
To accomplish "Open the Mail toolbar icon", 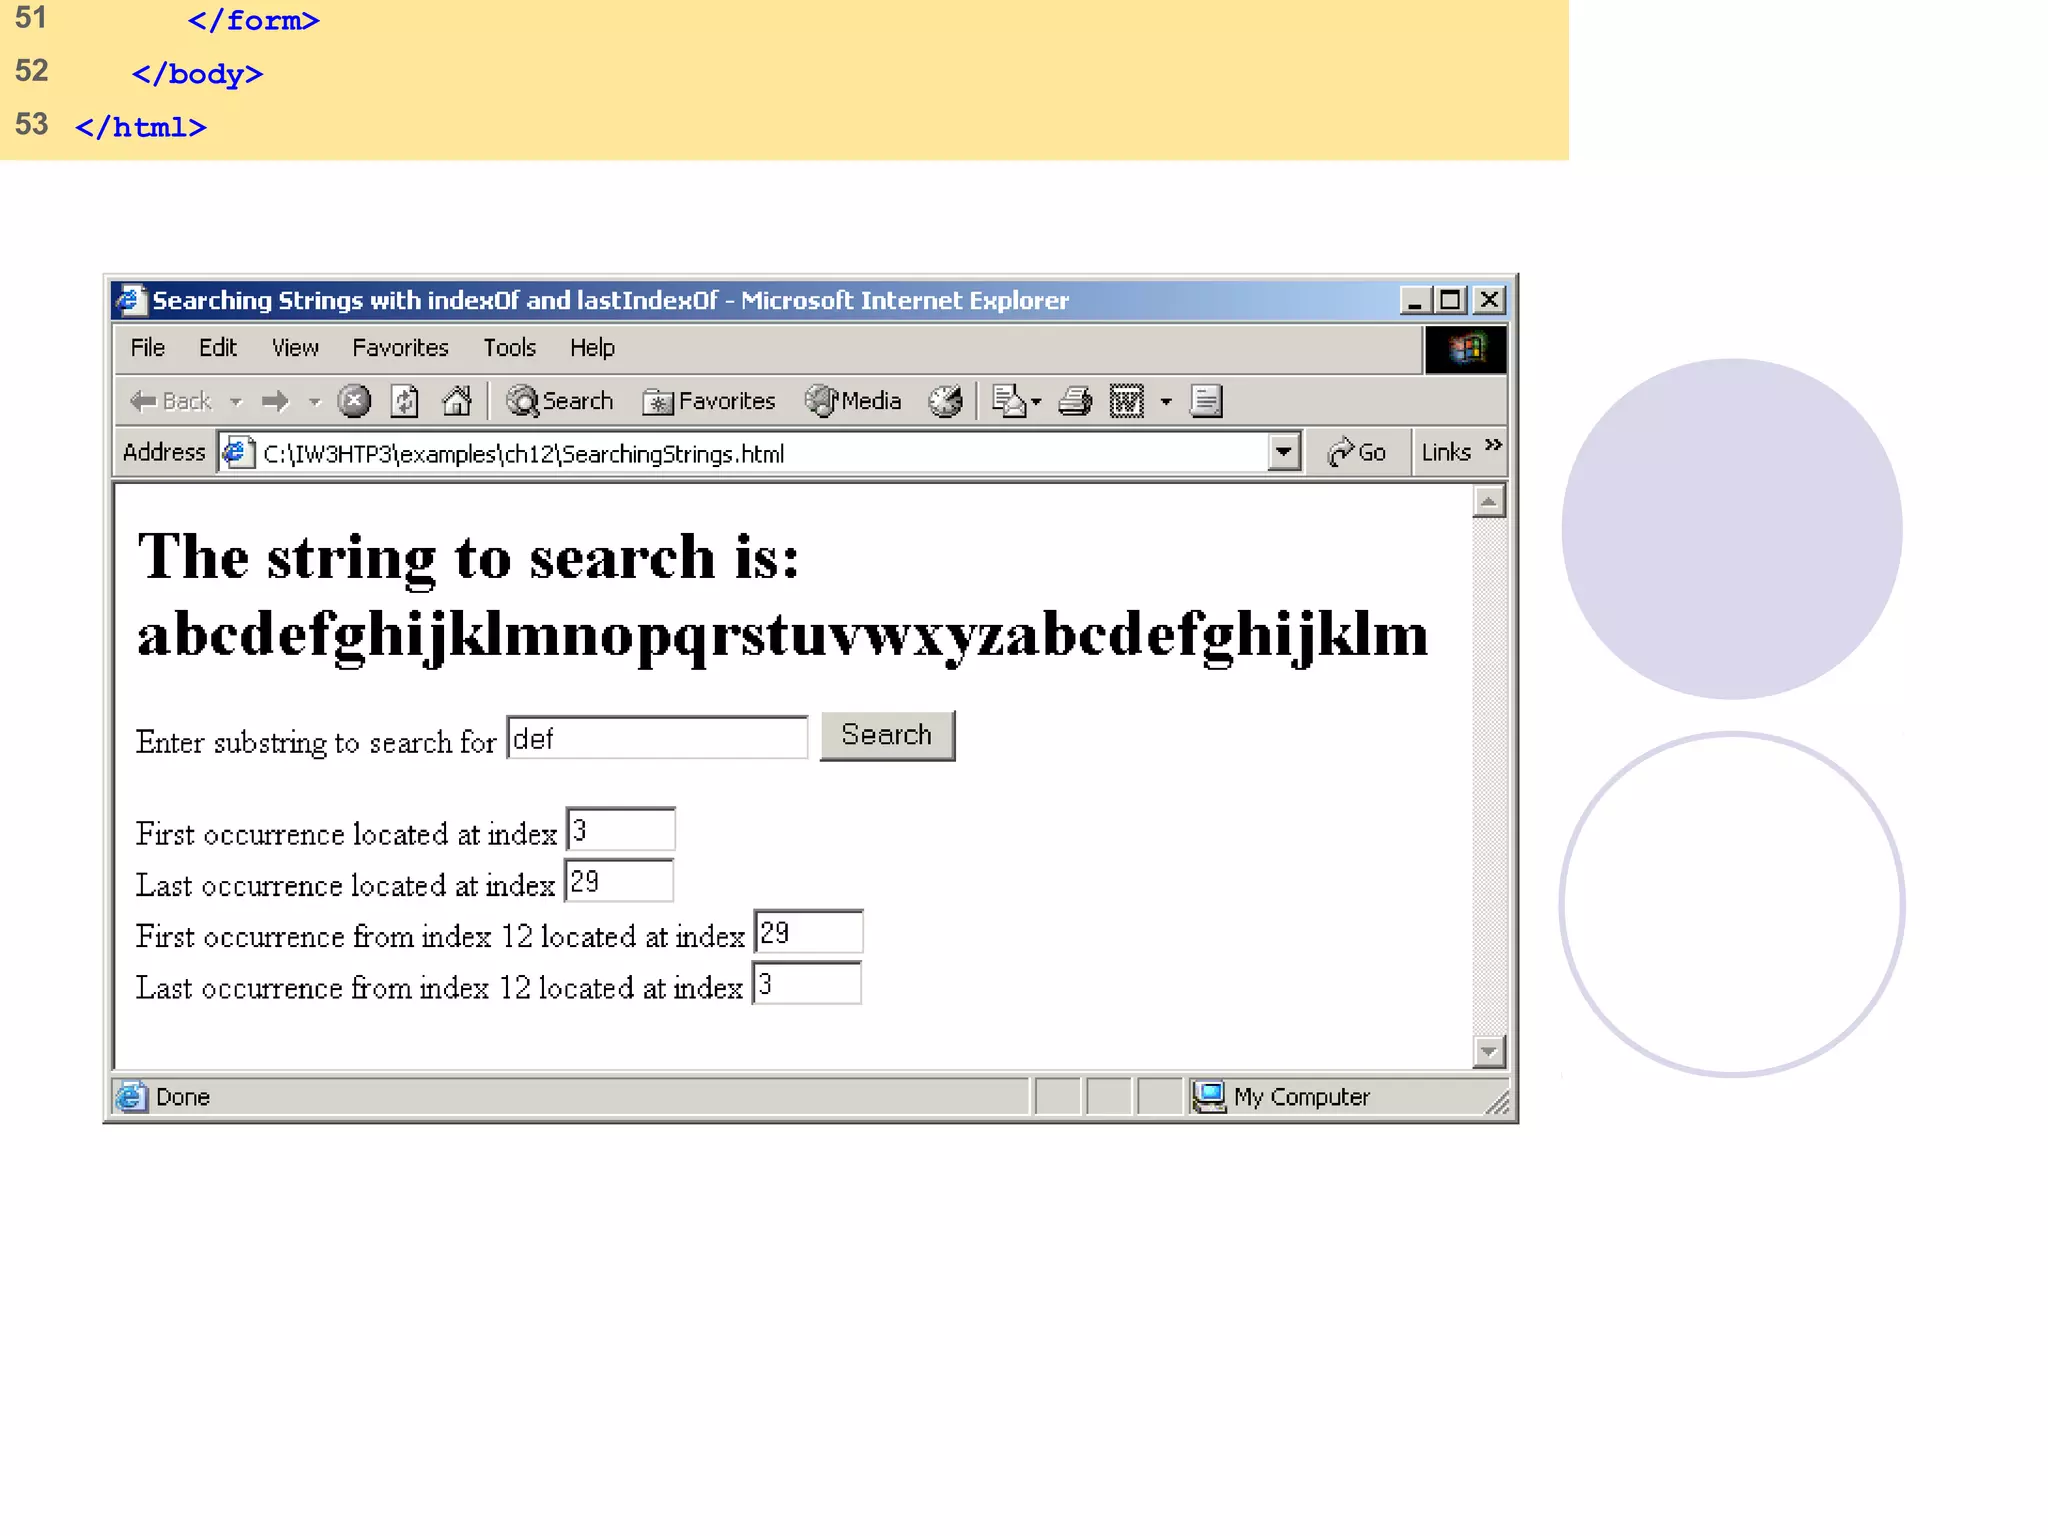I will [1010, 401].
